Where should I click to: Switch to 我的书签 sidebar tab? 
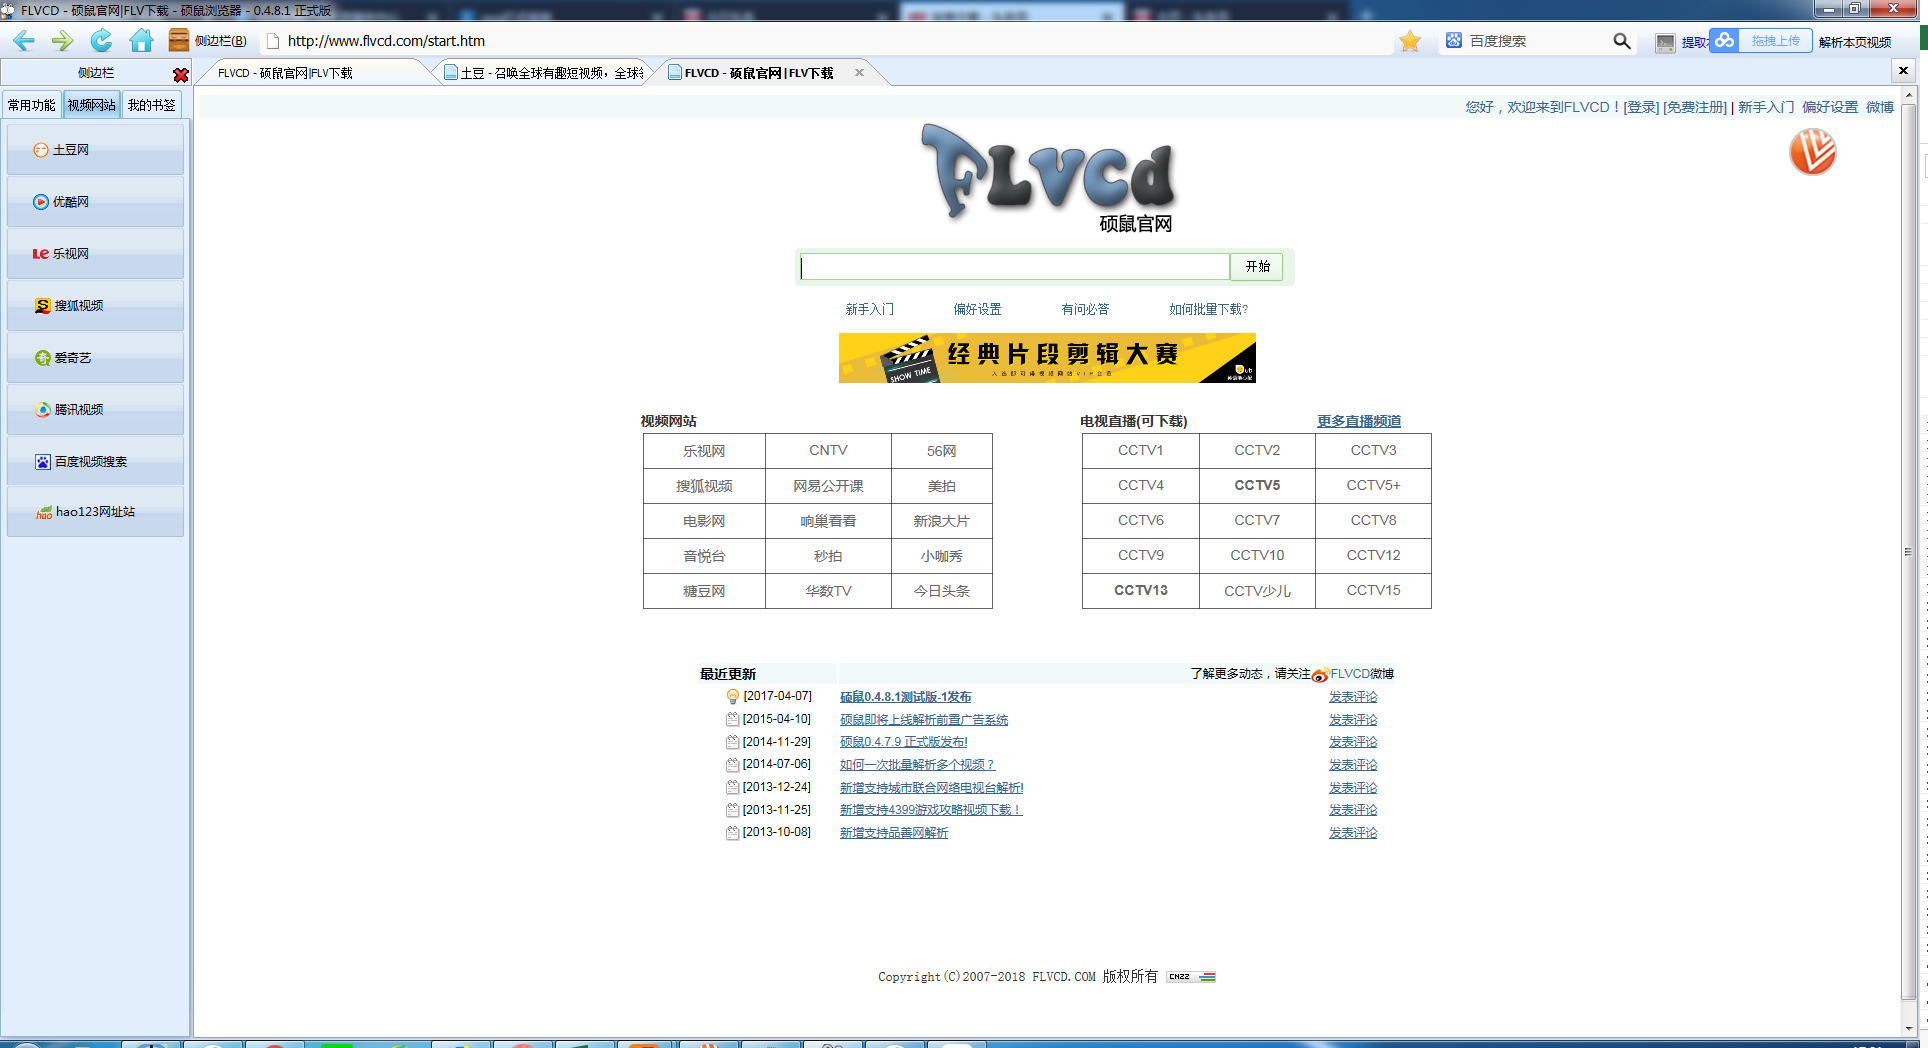(x=152, y=105)
